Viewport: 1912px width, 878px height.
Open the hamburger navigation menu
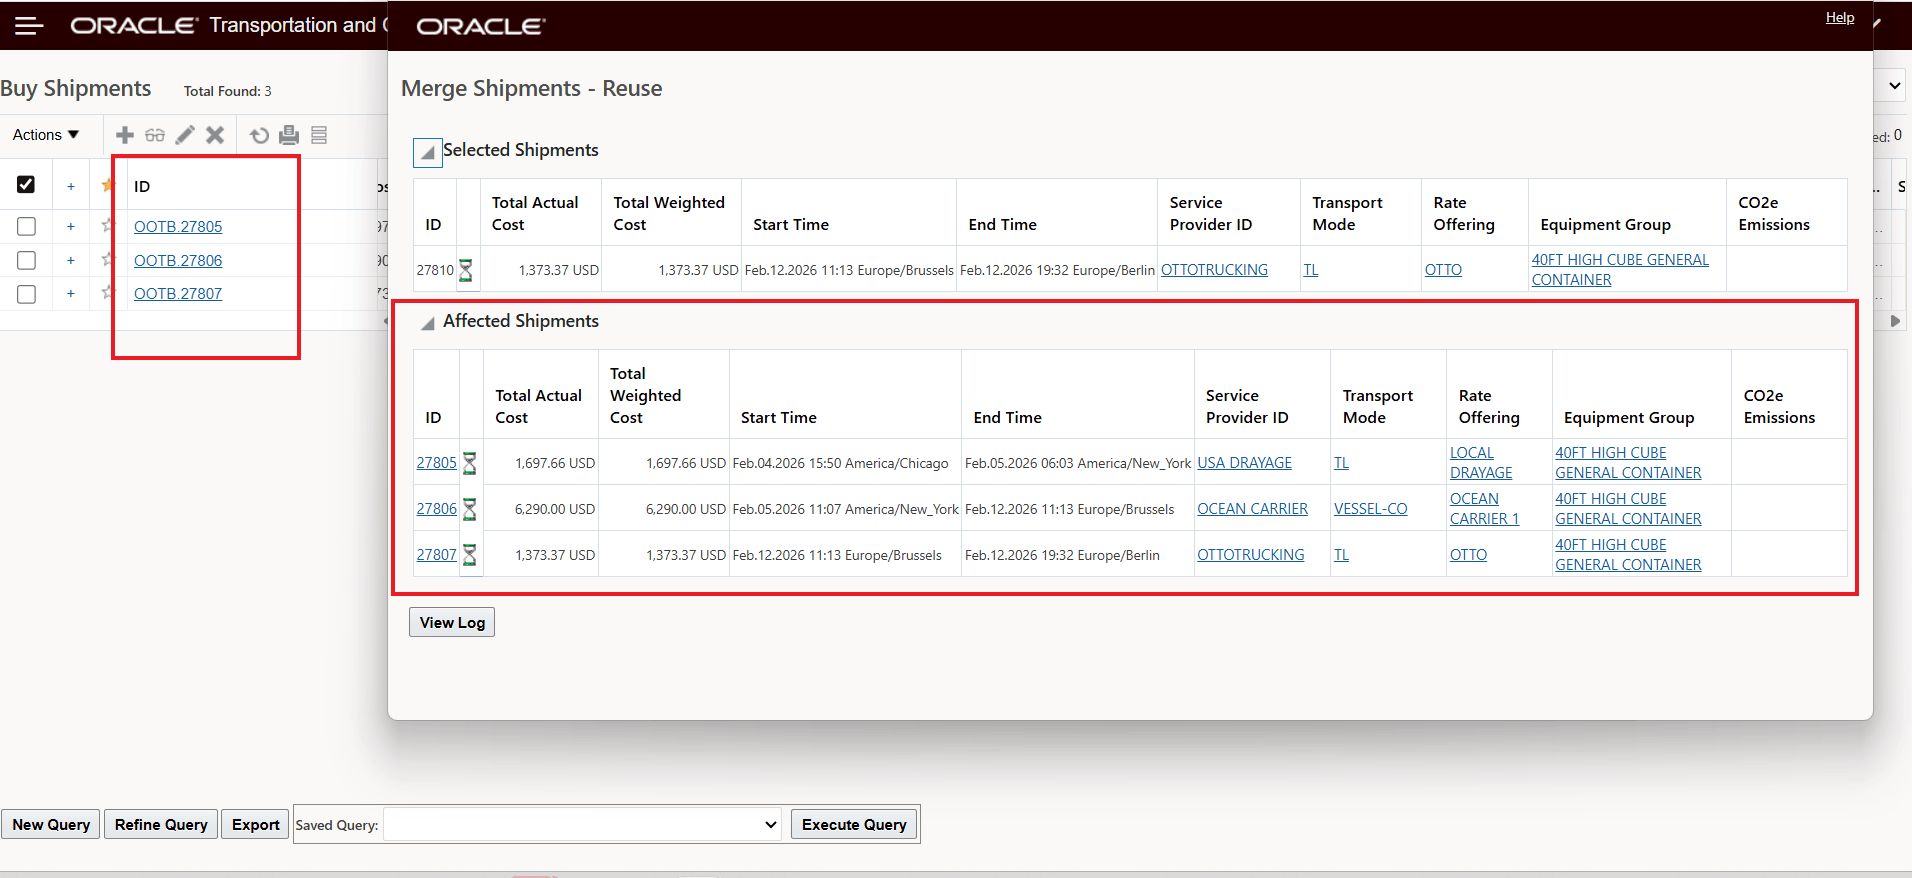[x=29, y=26]
